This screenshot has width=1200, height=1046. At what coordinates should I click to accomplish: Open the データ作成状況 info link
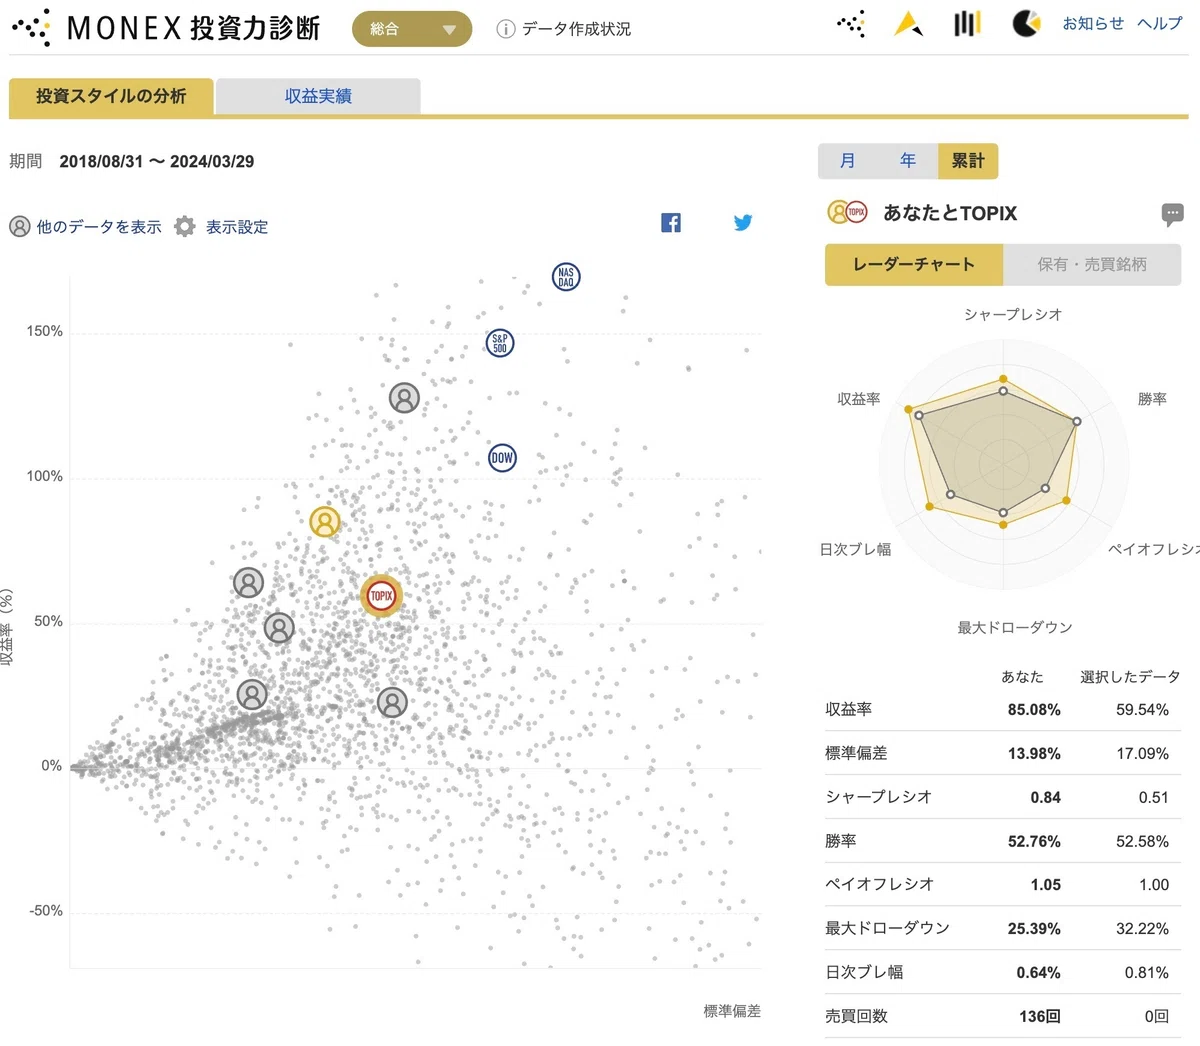click(x=564, y=29)
